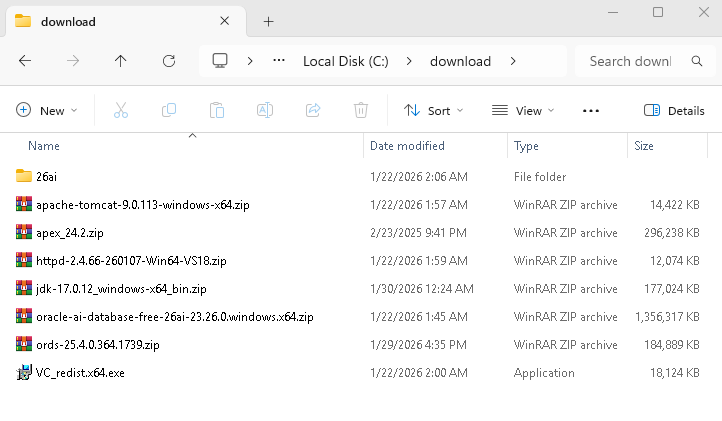Expand chevron after download breadcrumb
Viewport: 722px width, 421px height.
(x=513, y=61)
